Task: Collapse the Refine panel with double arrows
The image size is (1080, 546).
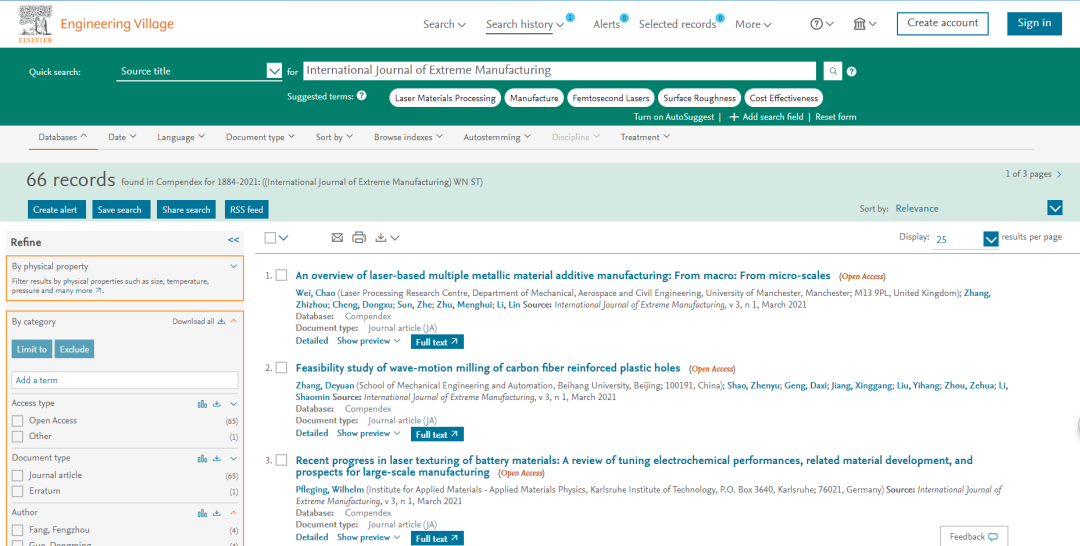Action: (x=233, y=240)
